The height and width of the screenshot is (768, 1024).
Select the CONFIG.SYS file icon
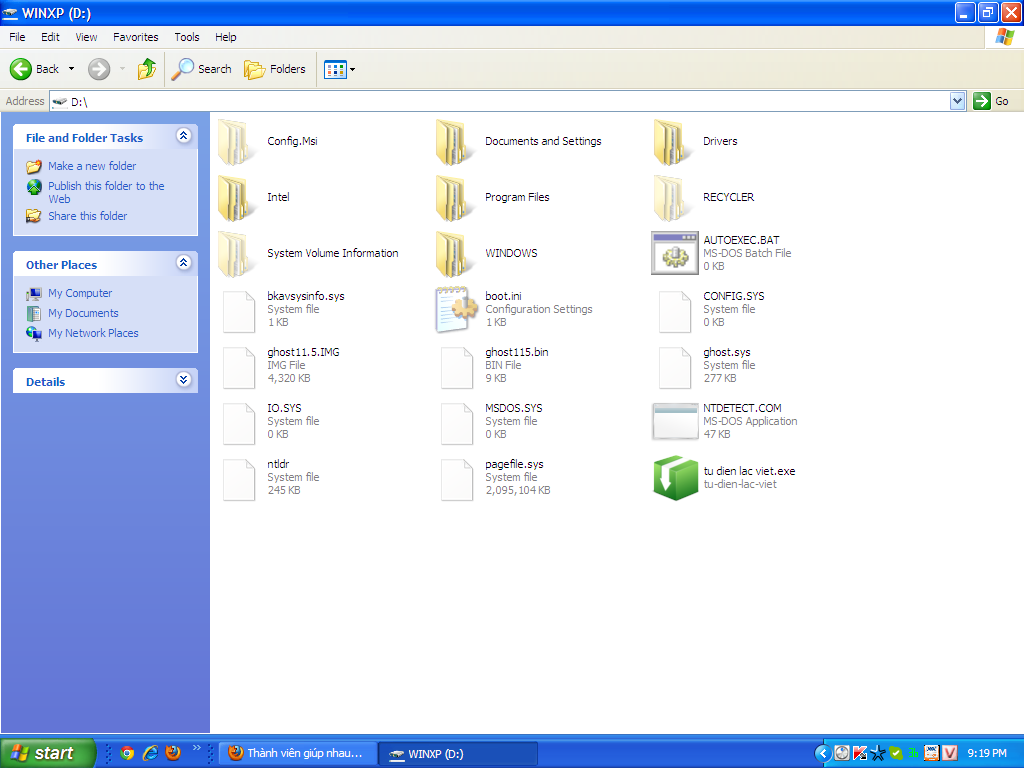pos(675,312)
